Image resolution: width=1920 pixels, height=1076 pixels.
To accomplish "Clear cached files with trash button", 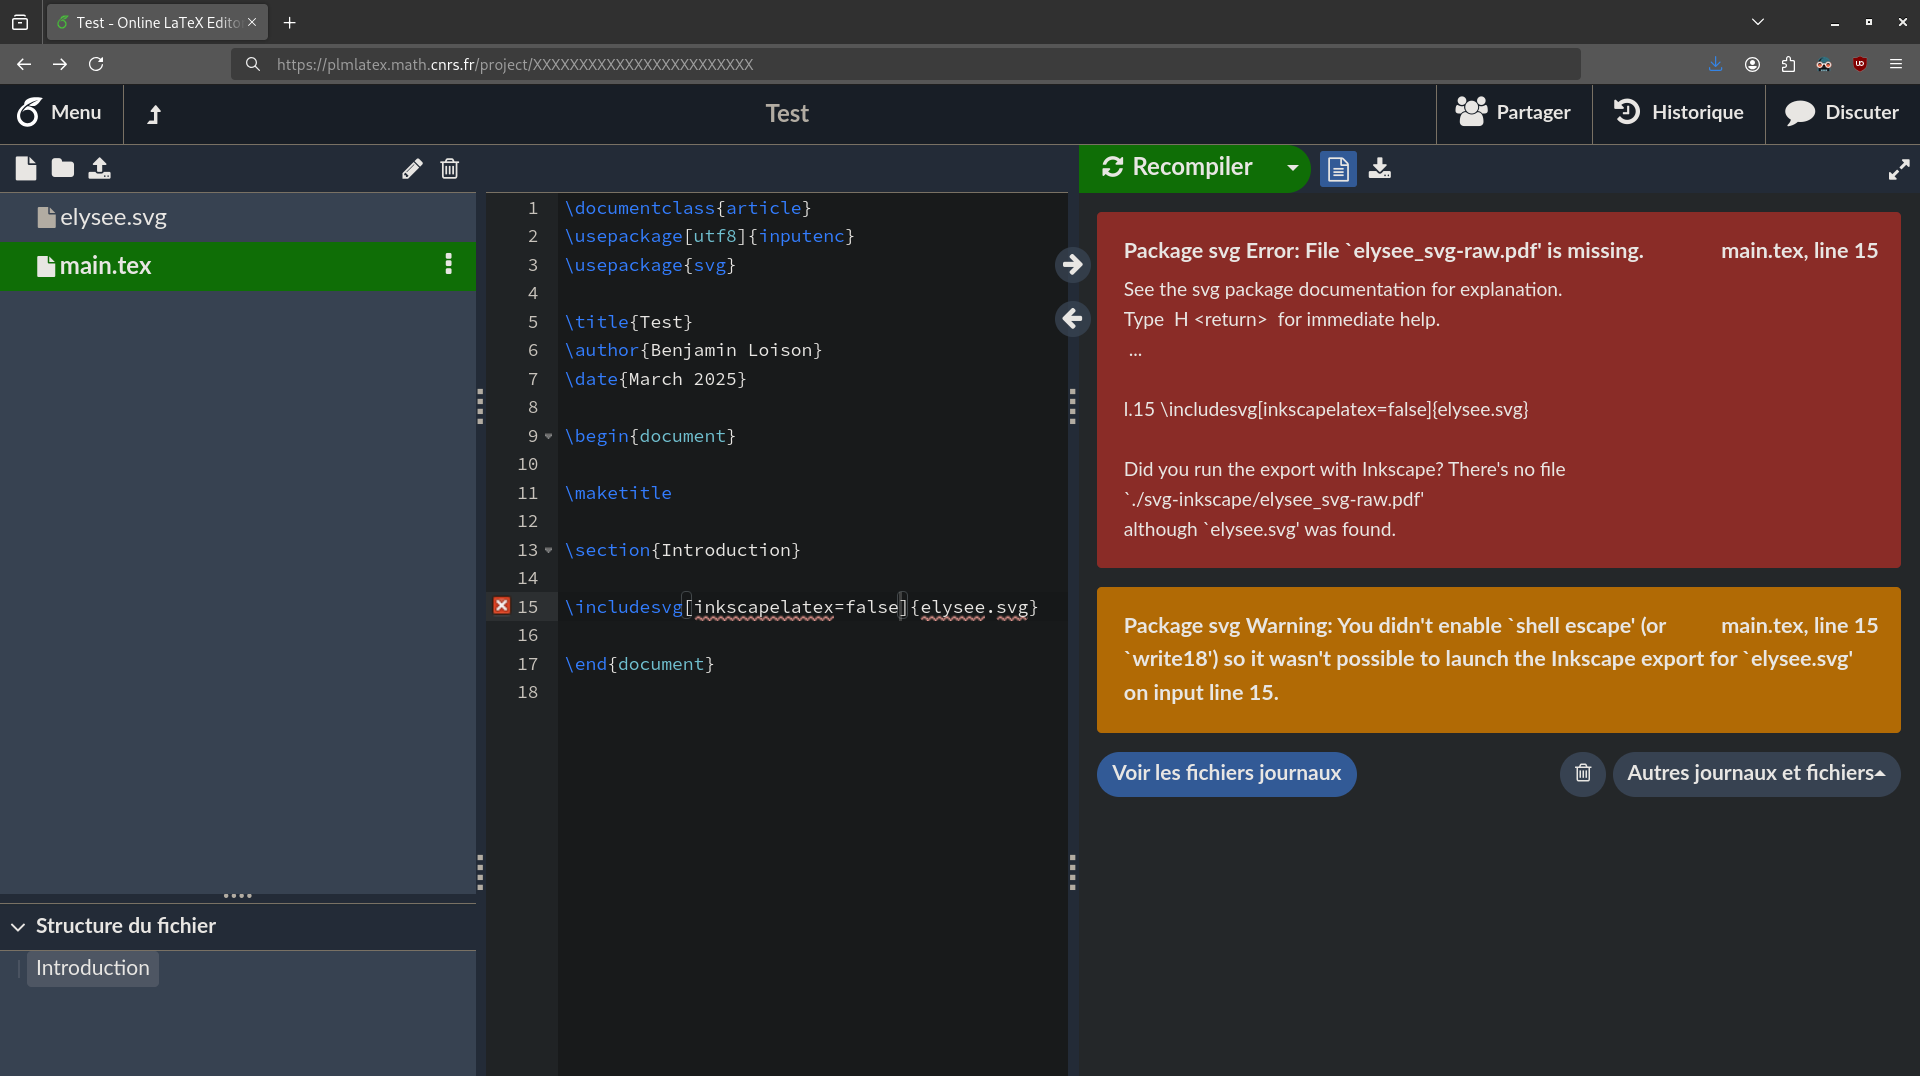I will (x=1582, y=774).
